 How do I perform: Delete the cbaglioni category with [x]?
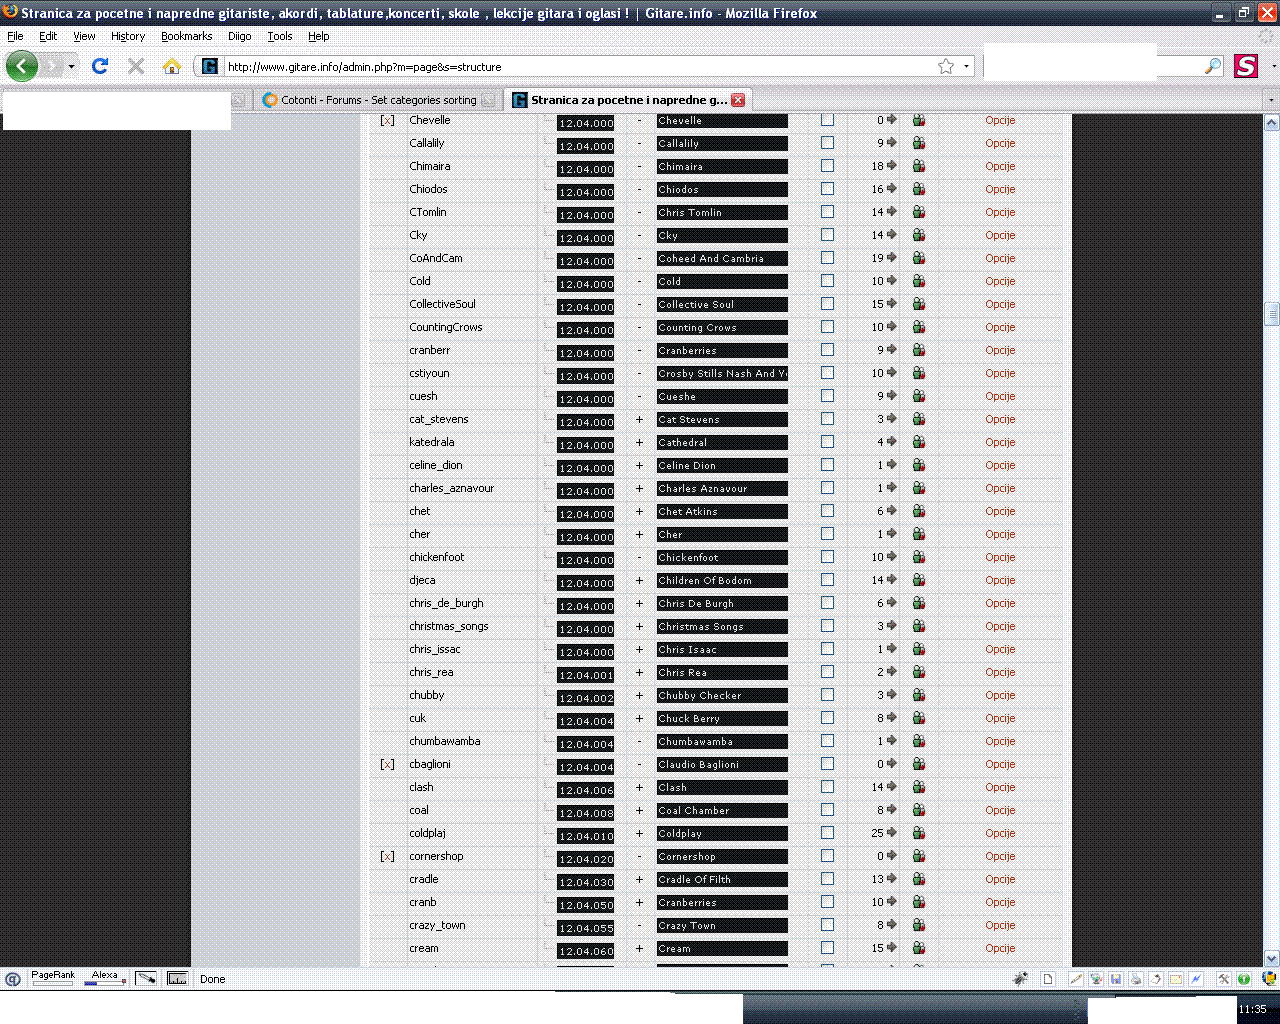[387, 764]
